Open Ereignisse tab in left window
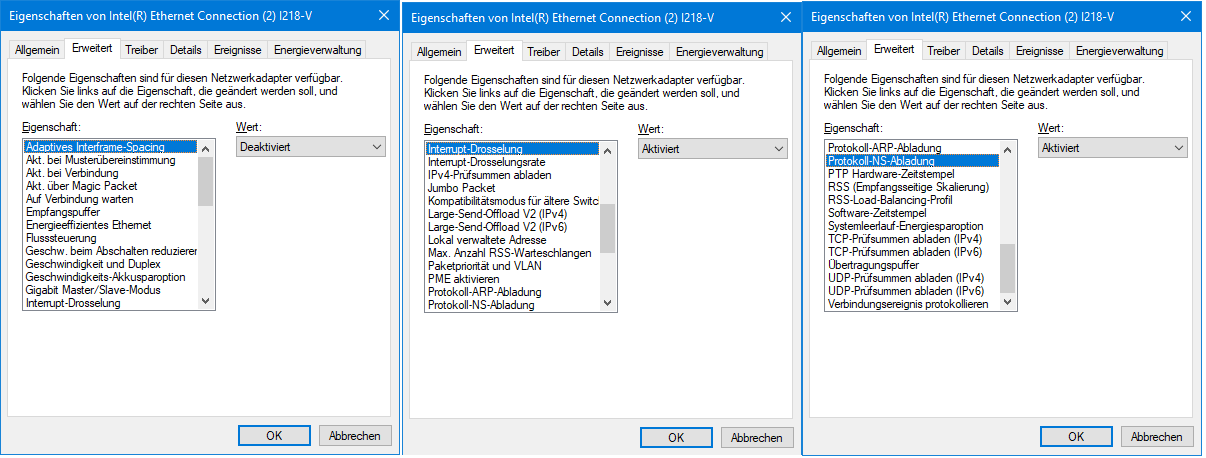 click(x=238, y=50)
